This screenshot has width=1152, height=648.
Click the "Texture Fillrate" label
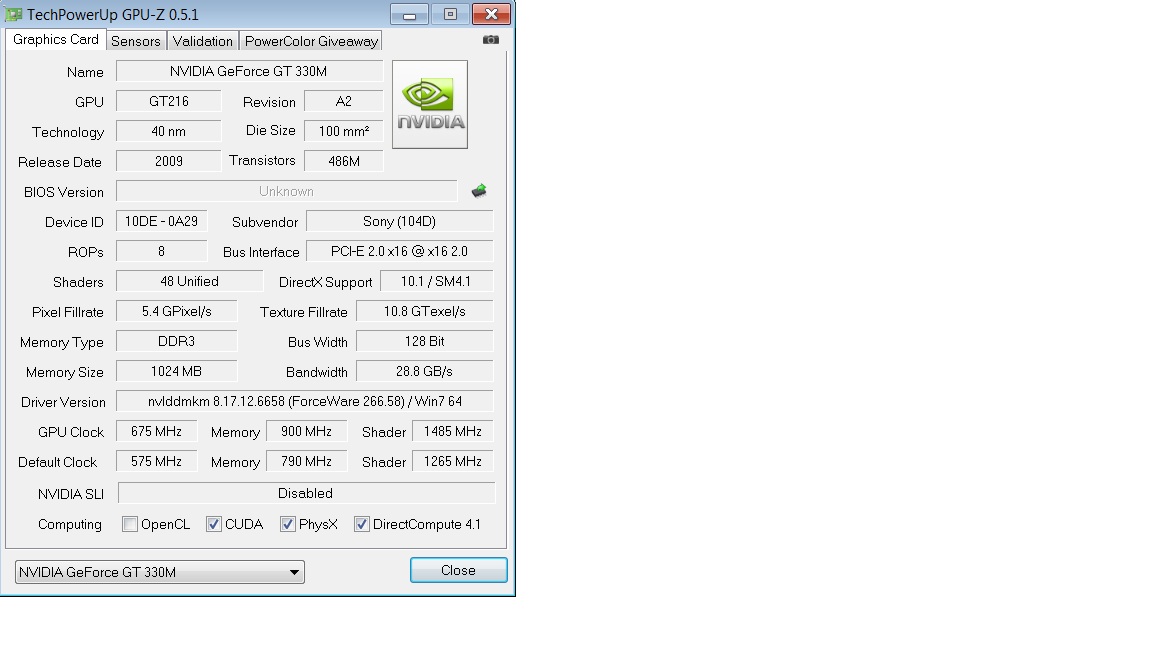(x=303, y=312)
